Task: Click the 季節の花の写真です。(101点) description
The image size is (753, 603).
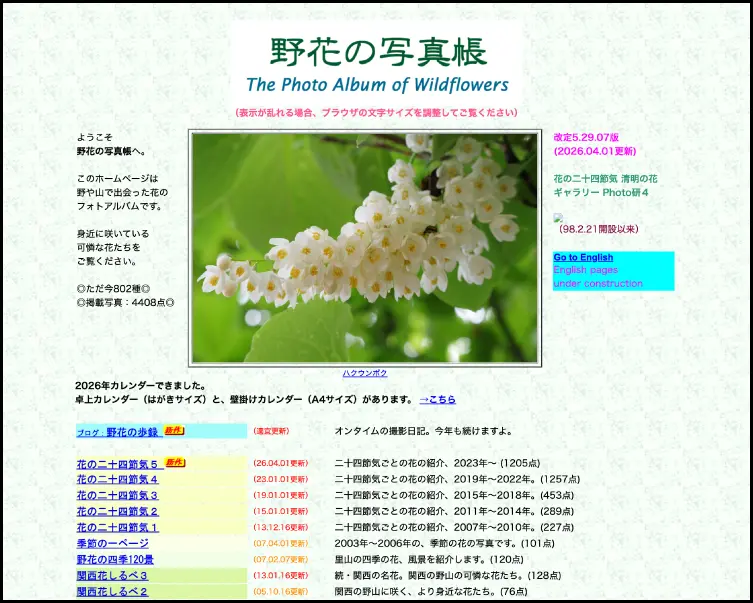Action: [444, 543]
